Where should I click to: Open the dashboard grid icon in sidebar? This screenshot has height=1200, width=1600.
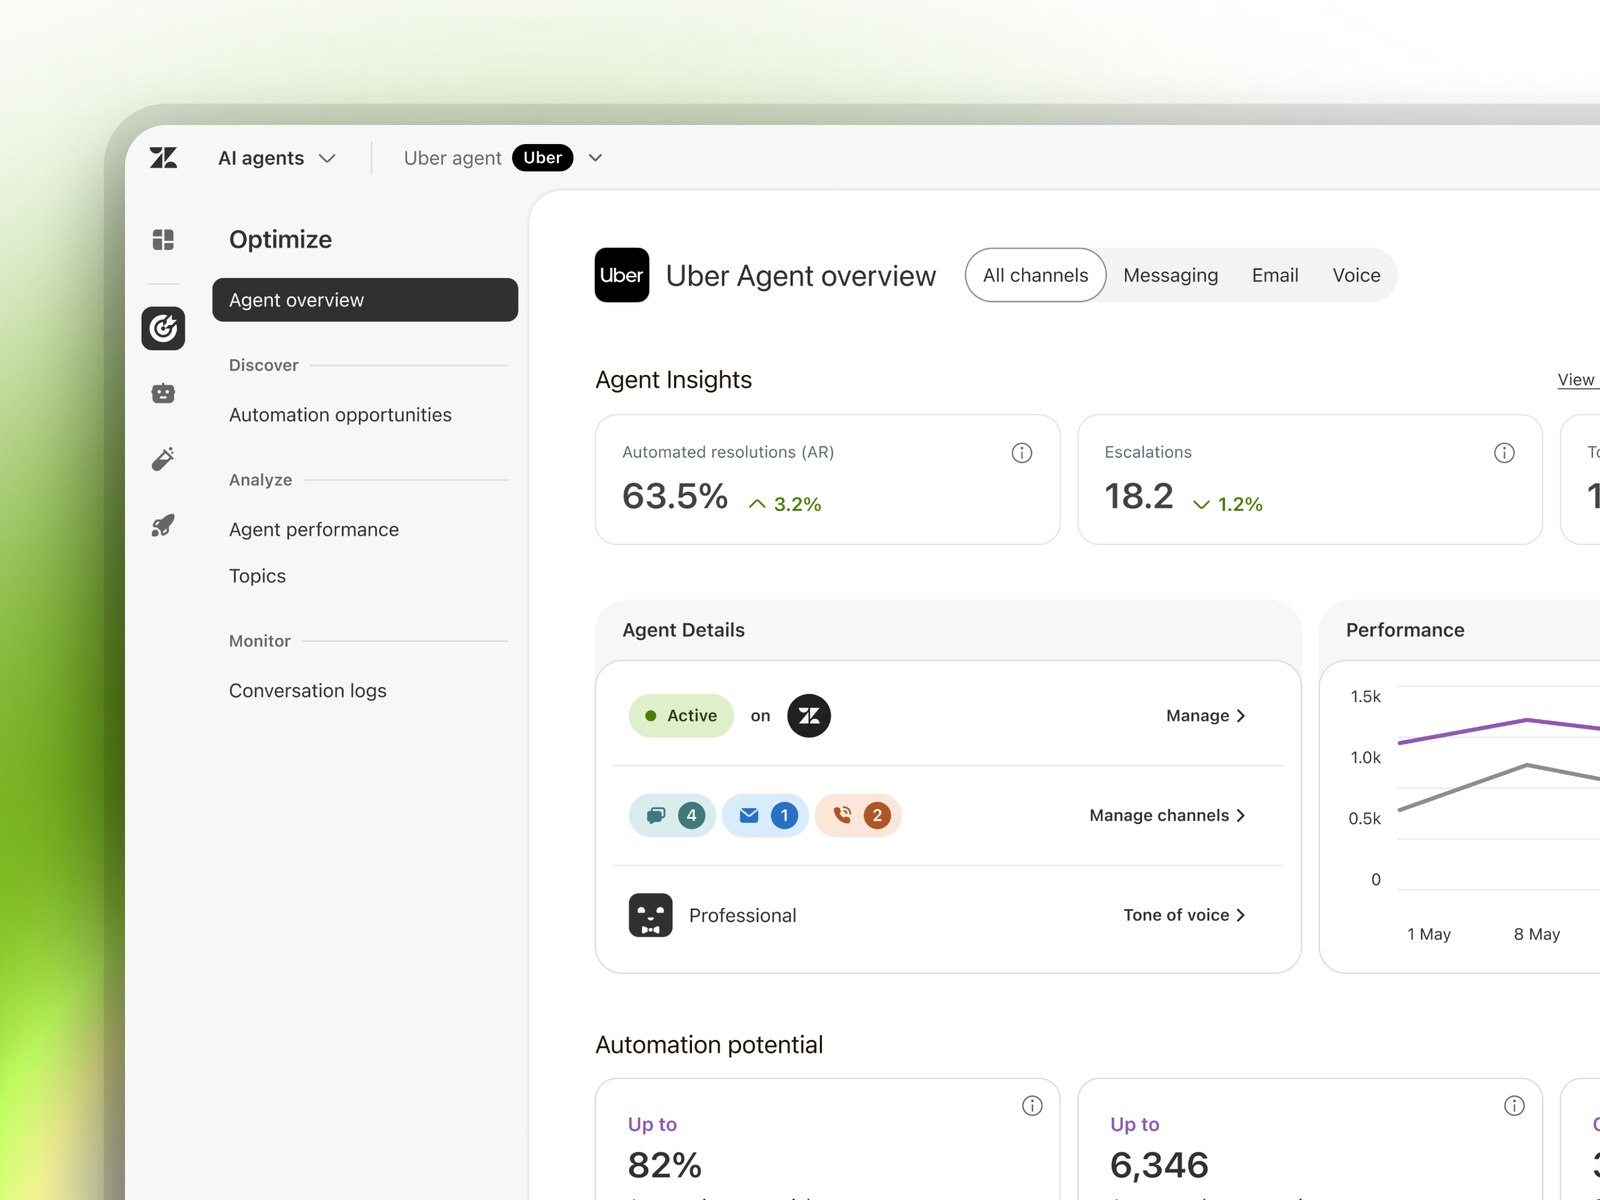163,239
